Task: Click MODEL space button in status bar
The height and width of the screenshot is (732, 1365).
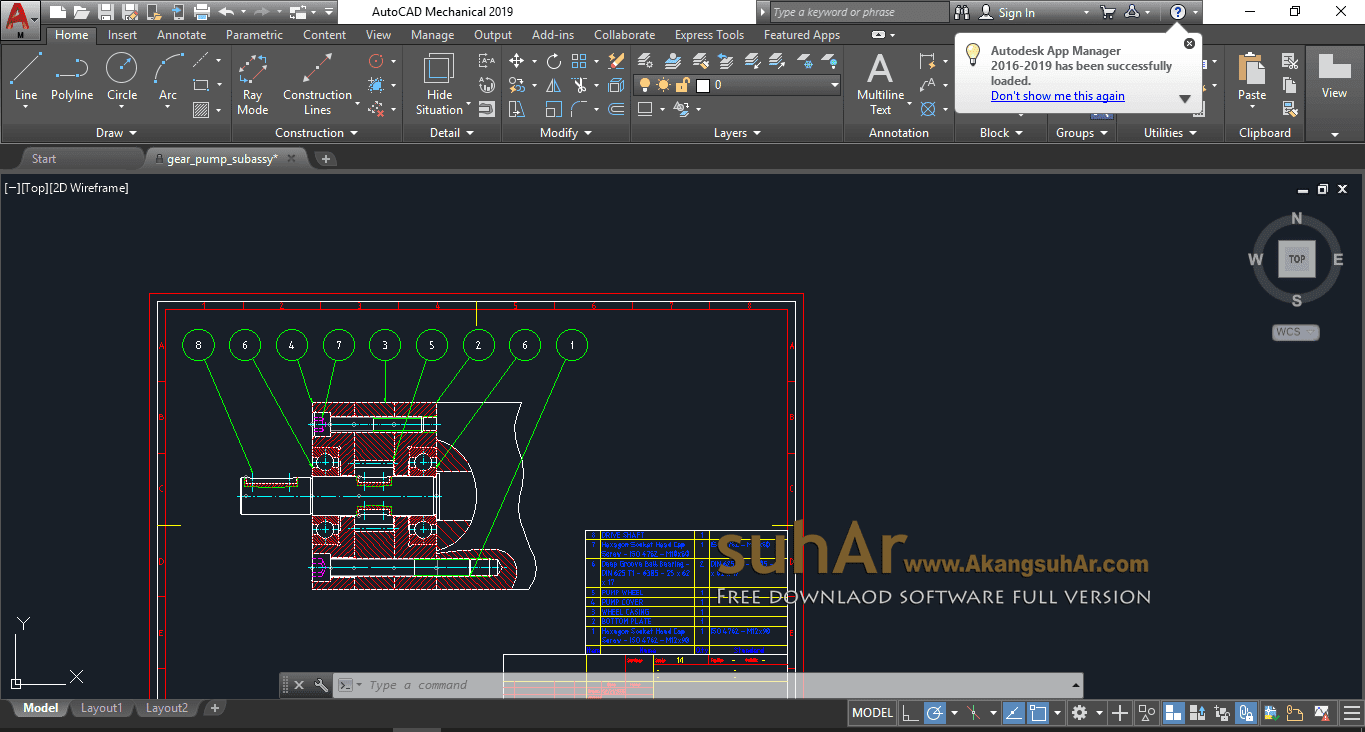Action: [872, 713]
